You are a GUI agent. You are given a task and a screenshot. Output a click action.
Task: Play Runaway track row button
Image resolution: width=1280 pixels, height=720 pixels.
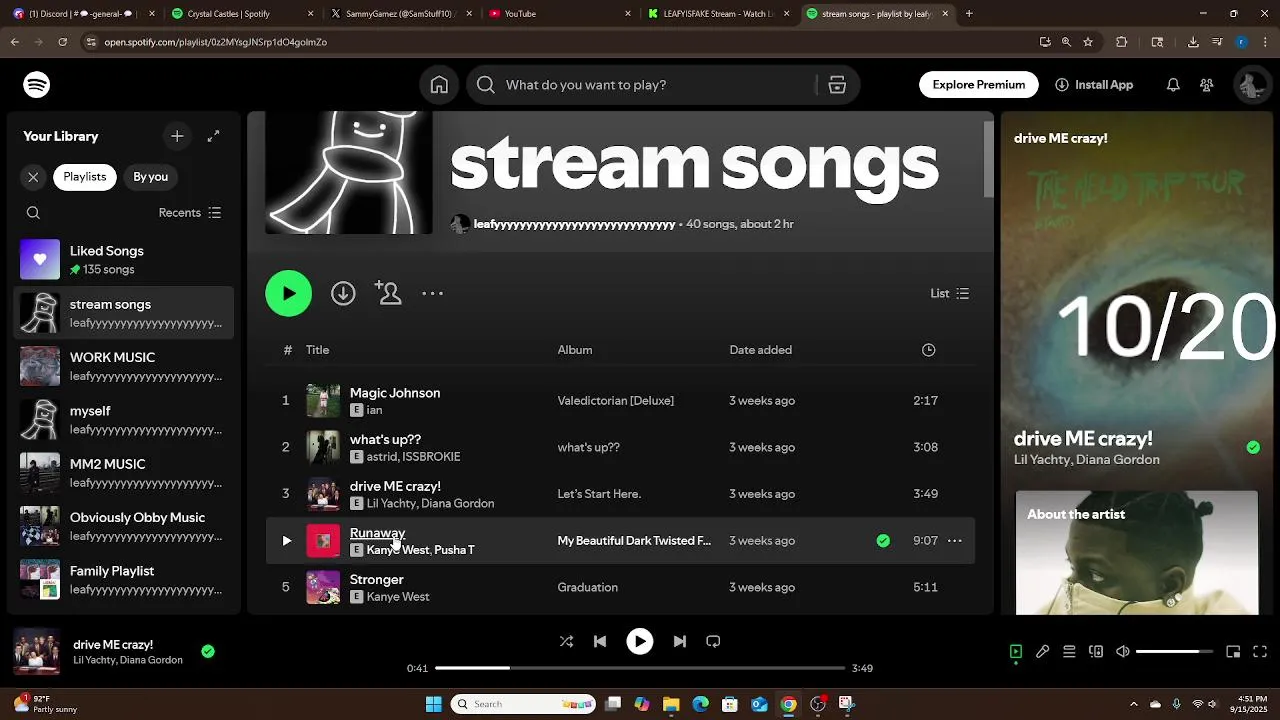click(286, 541)
